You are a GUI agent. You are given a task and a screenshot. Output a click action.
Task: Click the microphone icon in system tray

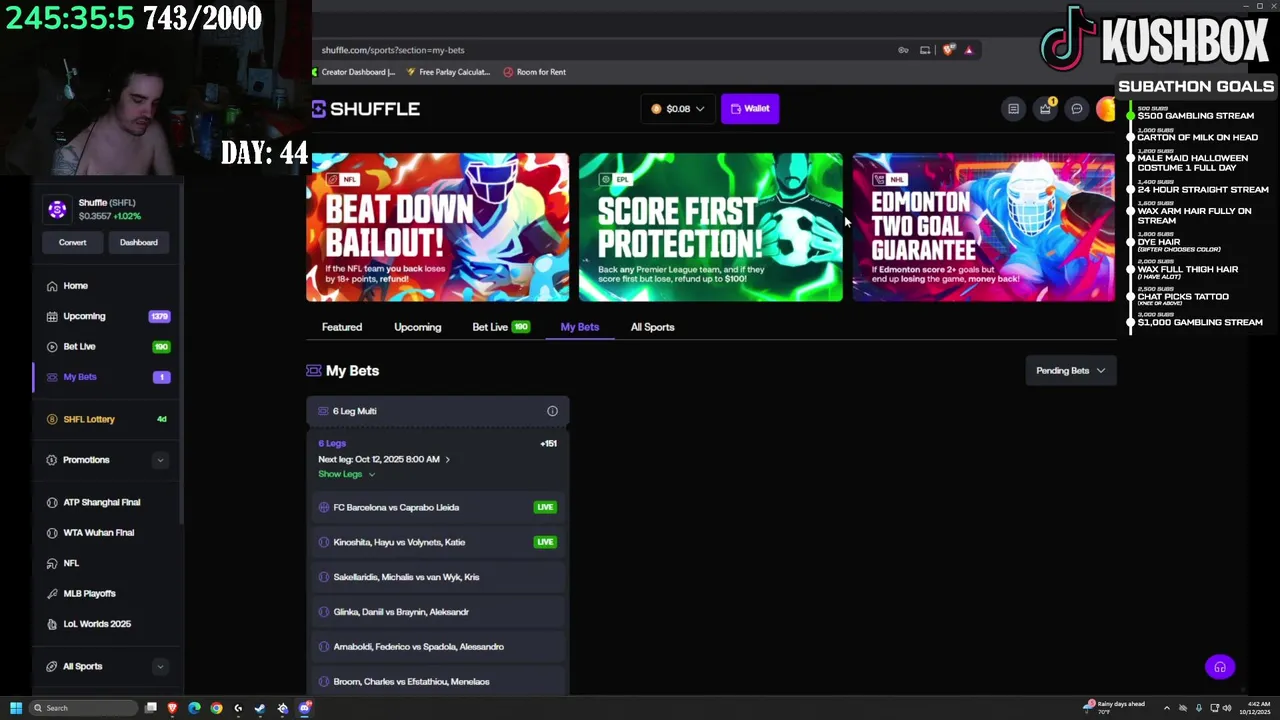tap(1198, 708)
